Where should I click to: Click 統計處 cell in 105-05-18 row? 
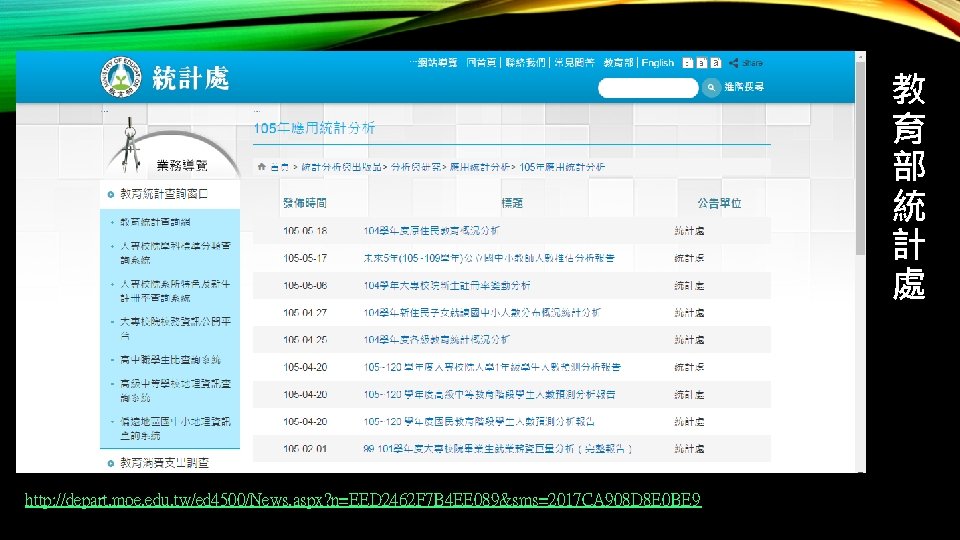[x=689, y=231]
